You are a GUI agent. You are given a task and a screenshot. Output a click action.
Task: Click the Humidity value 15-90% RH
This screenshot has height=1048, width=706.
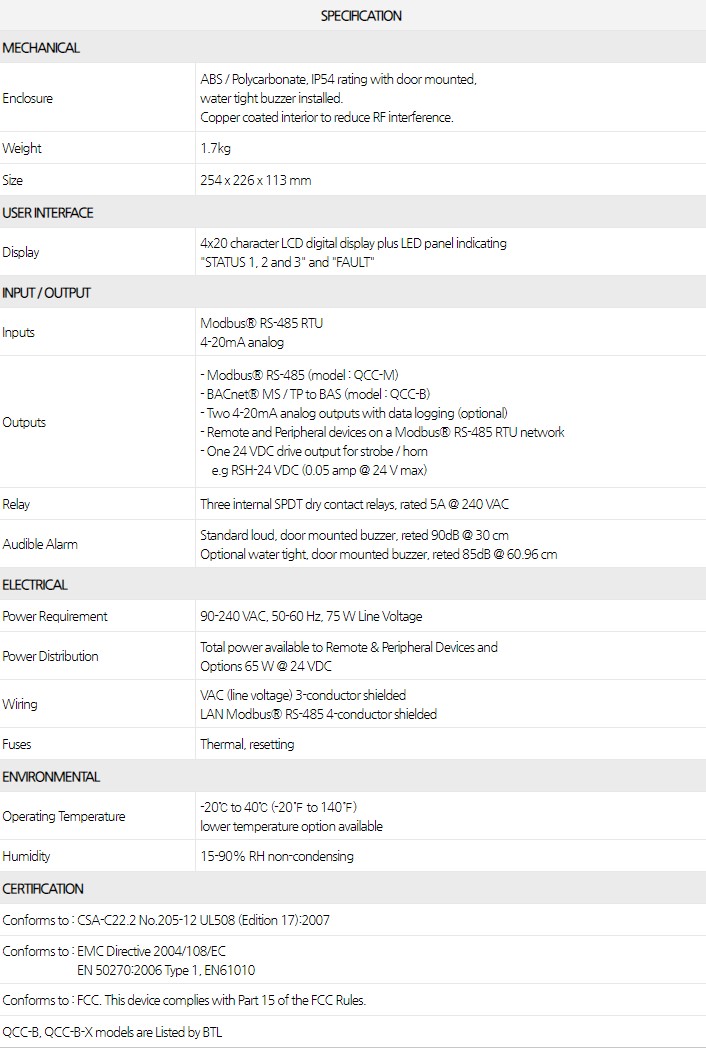point(276,856)
